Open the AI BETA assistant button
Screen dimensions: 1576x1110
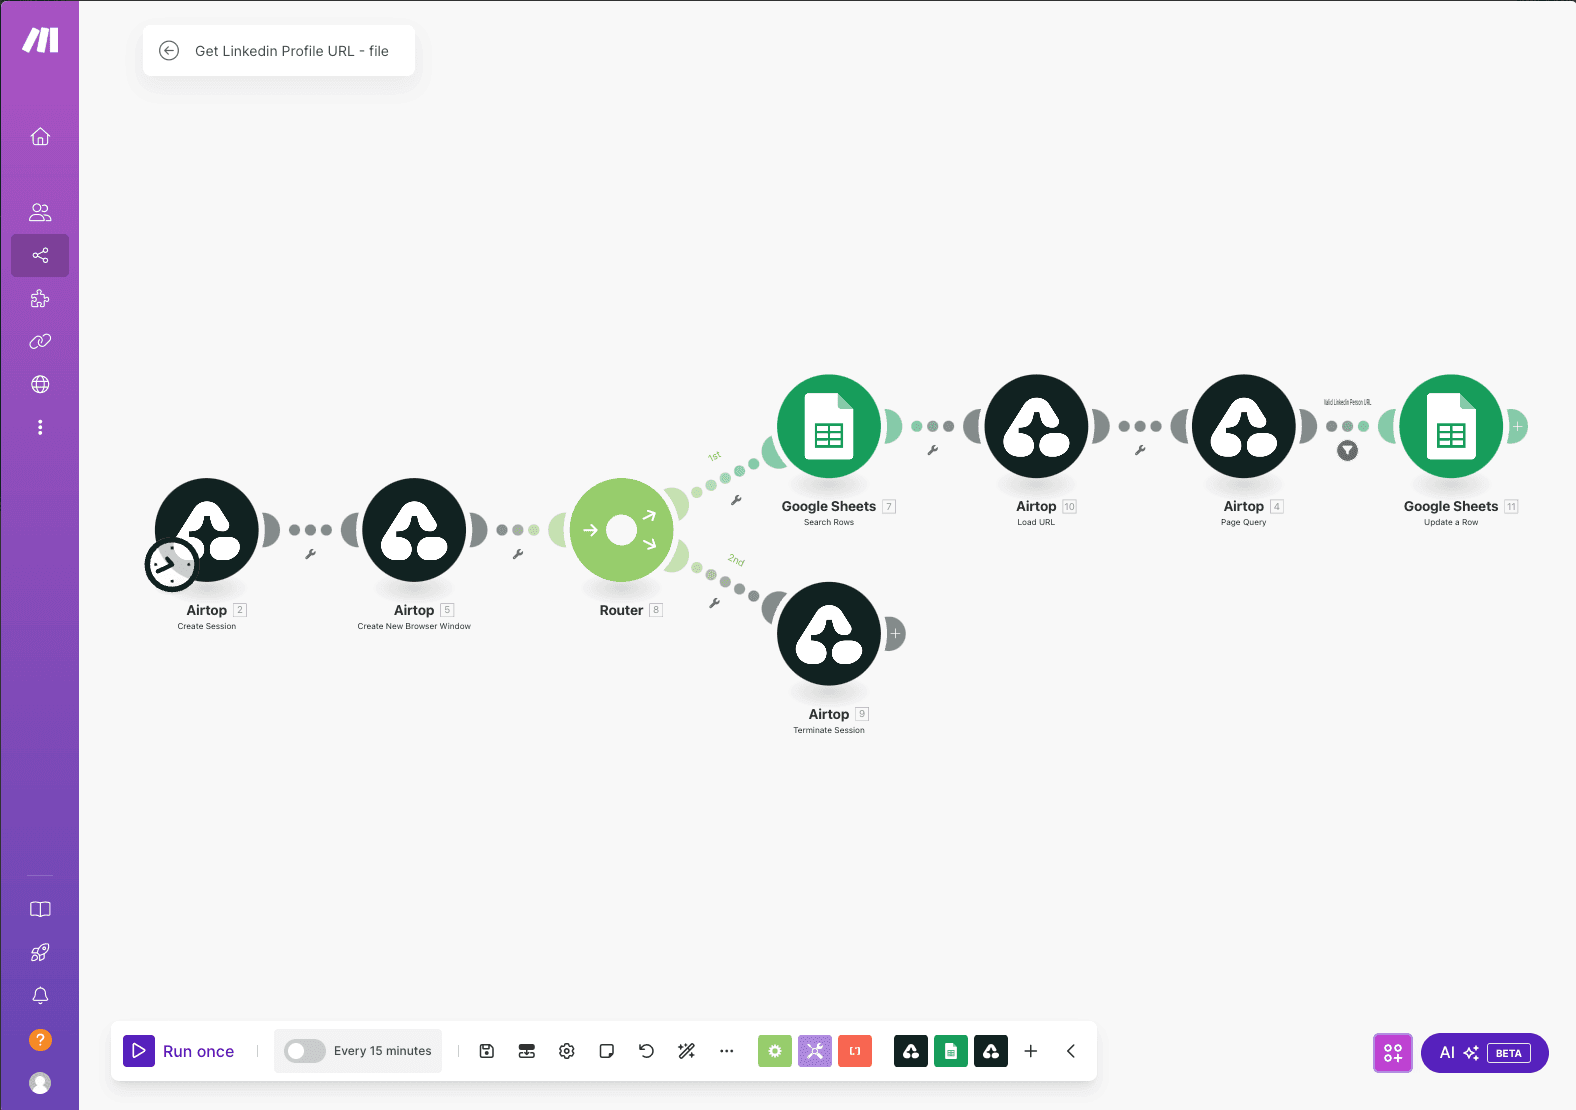coord(1485,1053)
